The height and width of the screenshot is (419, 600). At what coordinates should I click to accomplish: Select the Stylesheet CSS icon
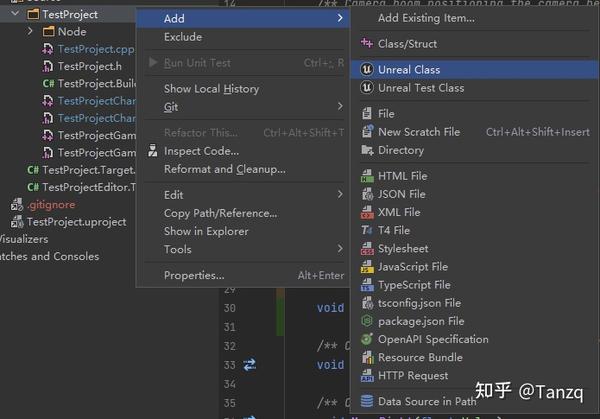pos(367,249)
